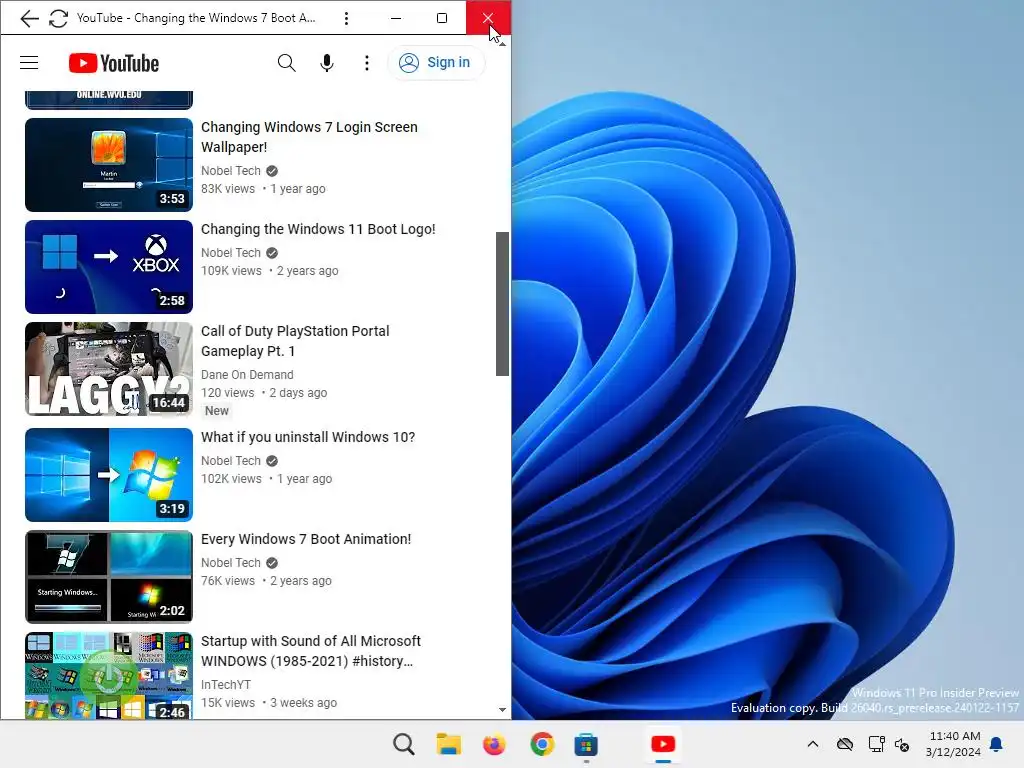Click the 3:19 duration badge
The height and width of the screenshot is (768, 1024).
click(x=172, y=508)
